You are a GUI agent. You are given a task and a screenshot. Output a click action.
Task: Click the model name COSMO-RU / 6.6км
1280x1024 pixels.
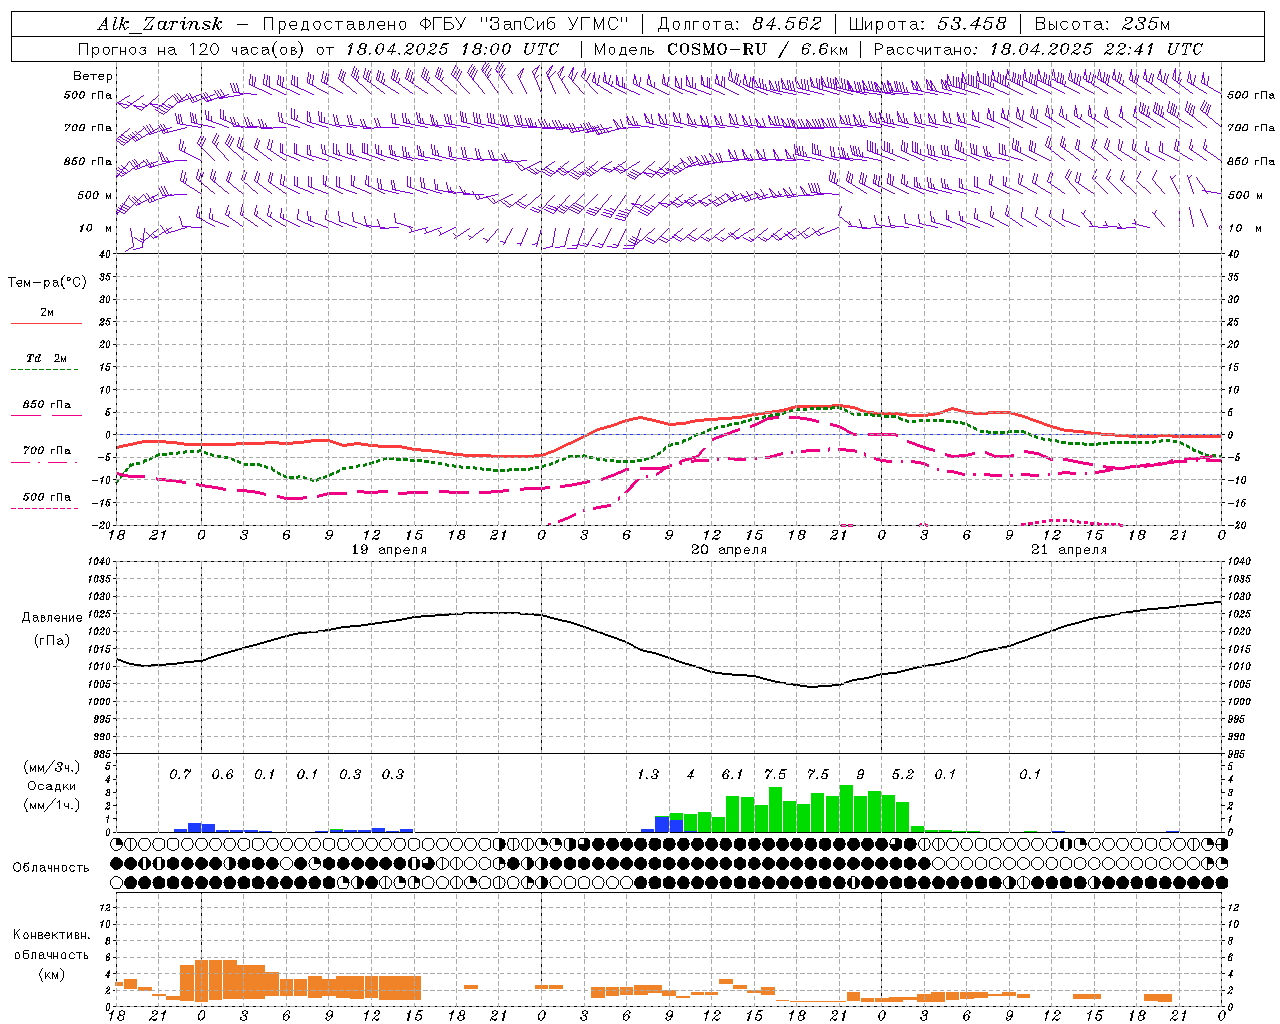[758, 49]
